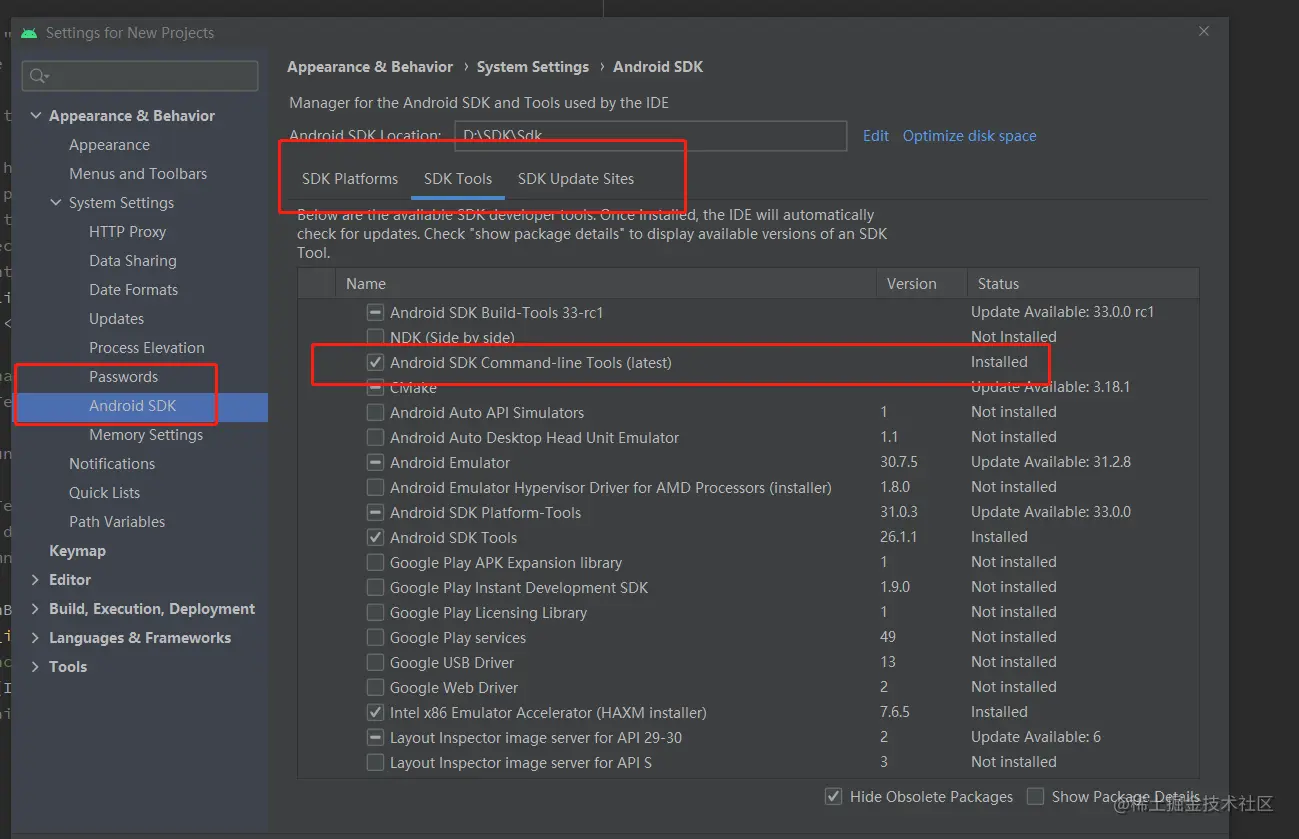Click Appearance & Behavior in the breadcrumb

click(370, 67)
